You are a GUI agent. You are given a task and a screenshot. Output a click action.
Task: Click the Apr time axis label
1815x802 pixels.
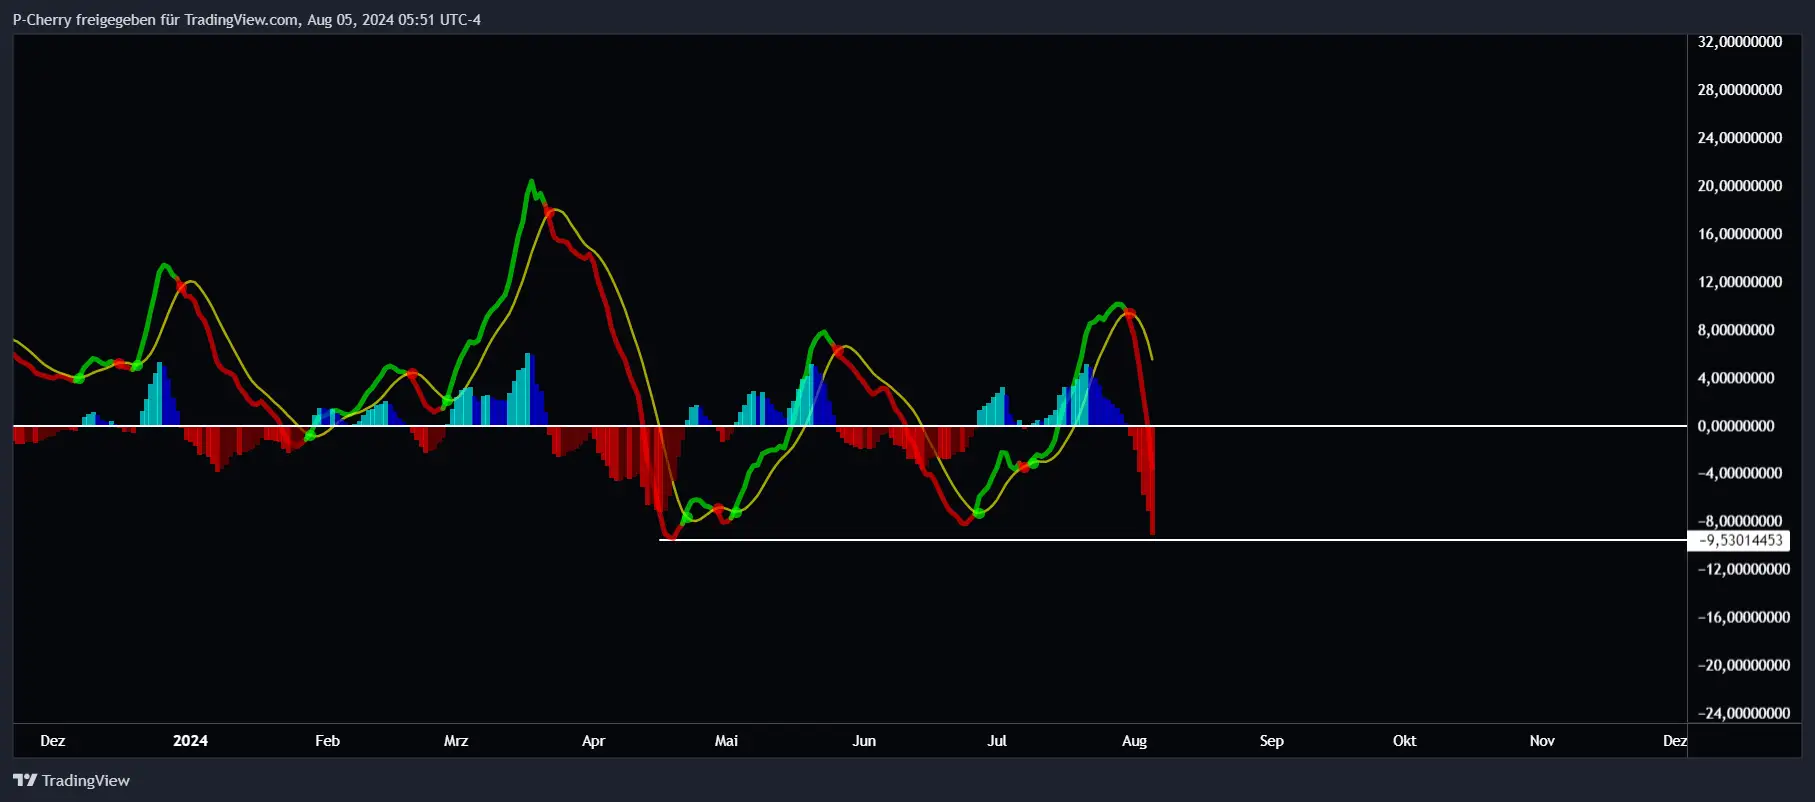593,741
